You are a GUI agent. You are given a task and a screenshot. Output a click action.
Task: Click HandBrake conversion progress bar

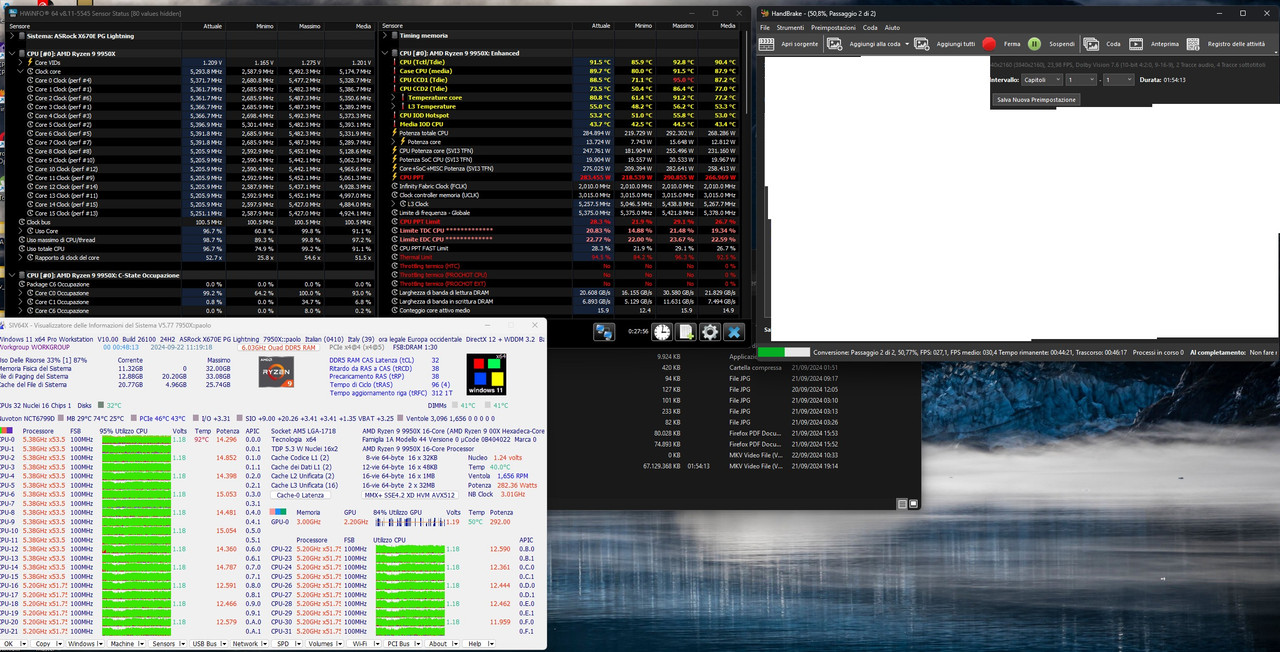785,352
